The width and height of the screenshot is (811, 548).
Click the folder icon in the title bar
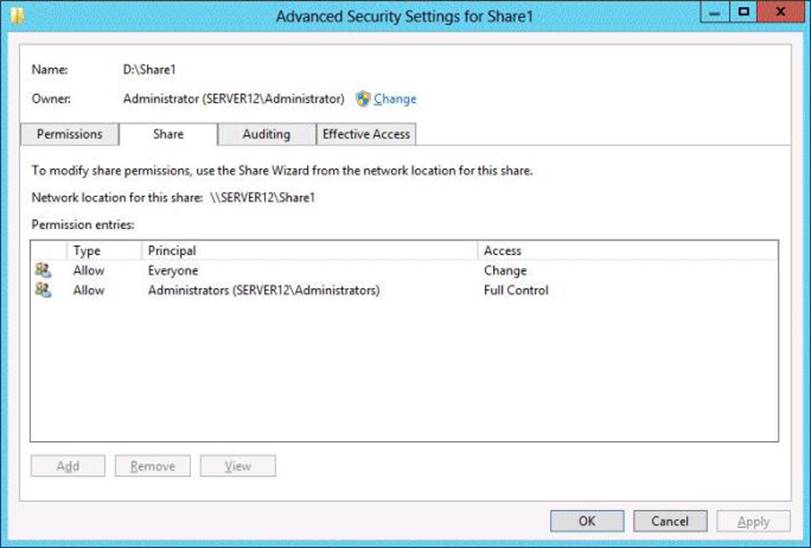pyautogui.click(x=16, y=15)
